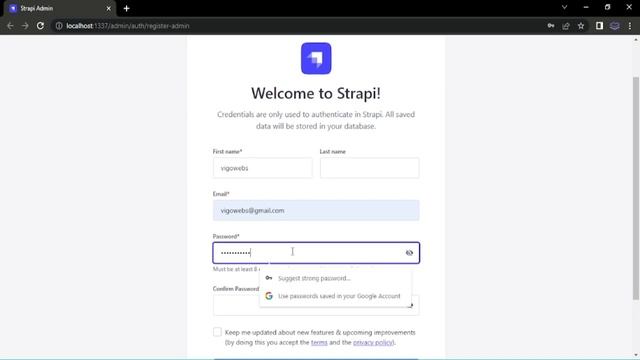Click the Last name input field
640x360 pixels.
(369, 168)
